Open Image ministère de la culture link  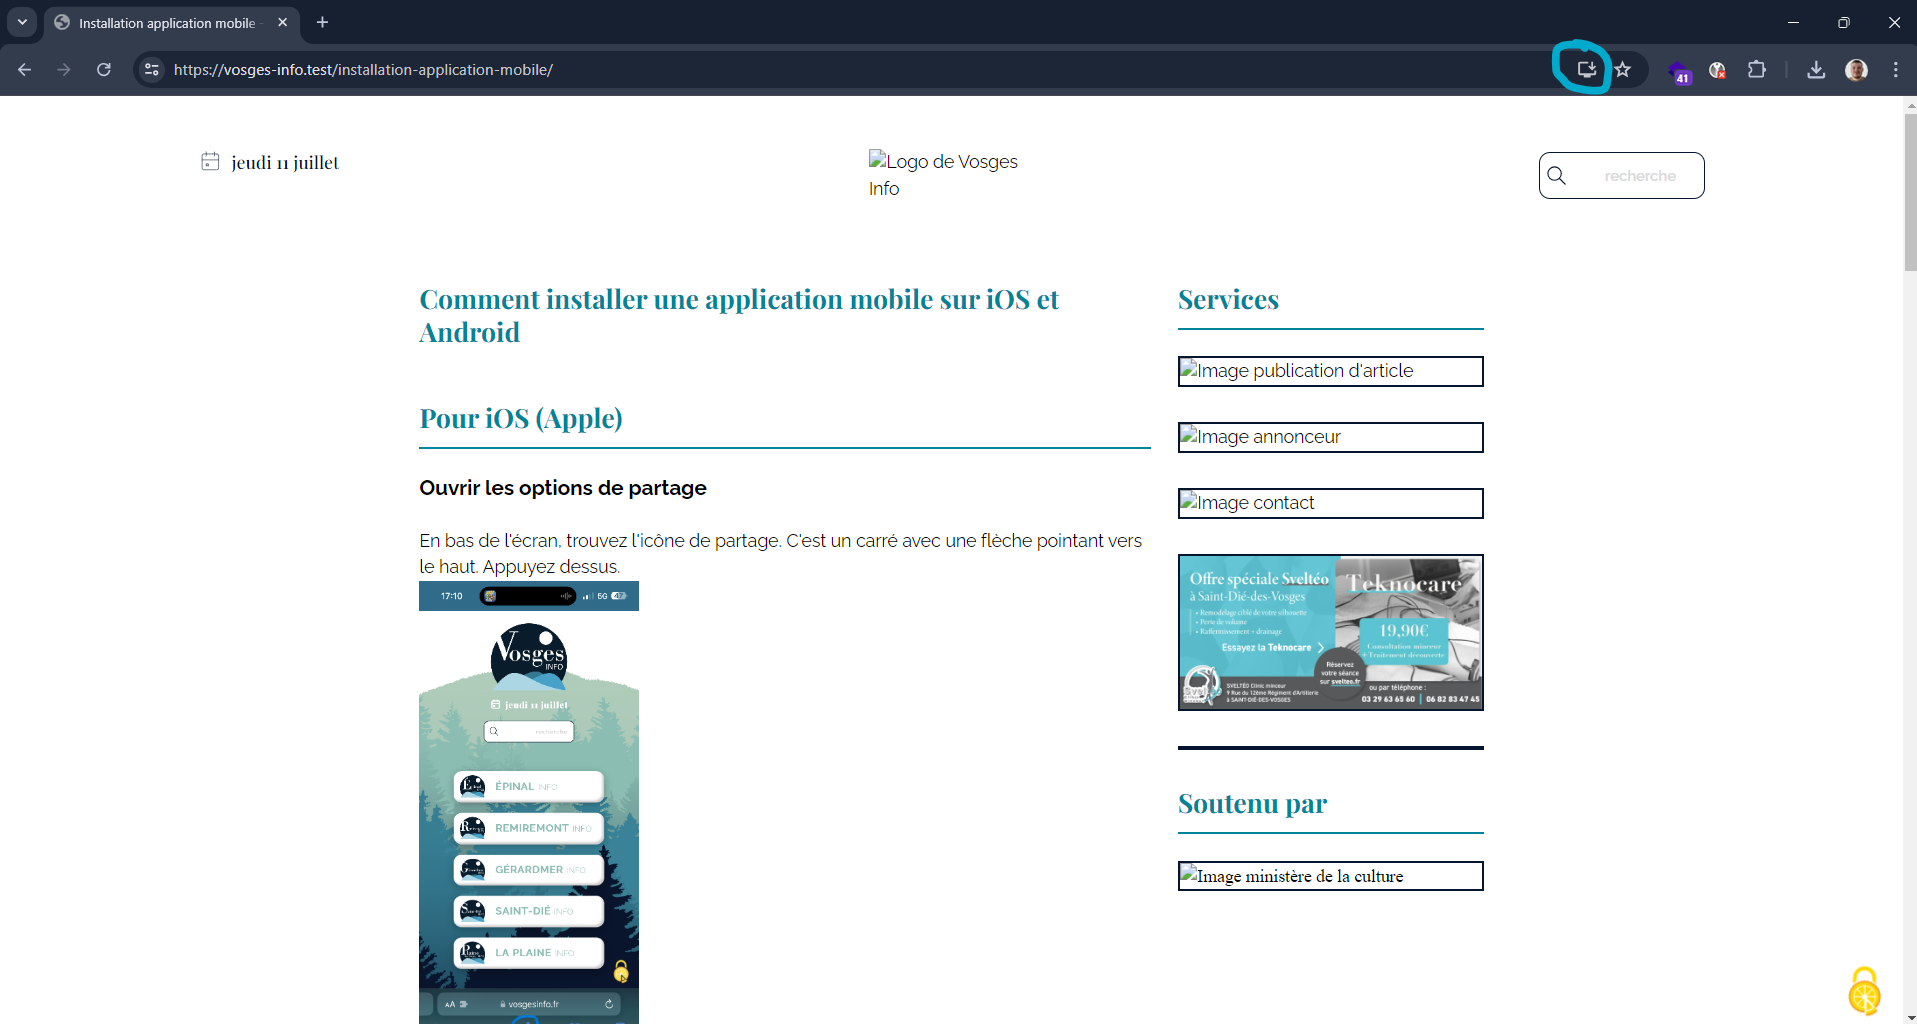[1330, 876]
